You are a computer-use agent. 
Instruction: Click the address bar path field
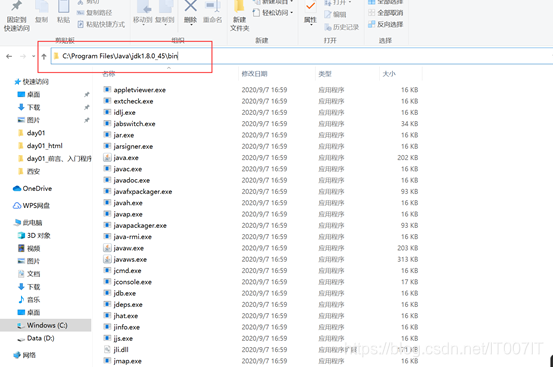click(x=303, y=56)
